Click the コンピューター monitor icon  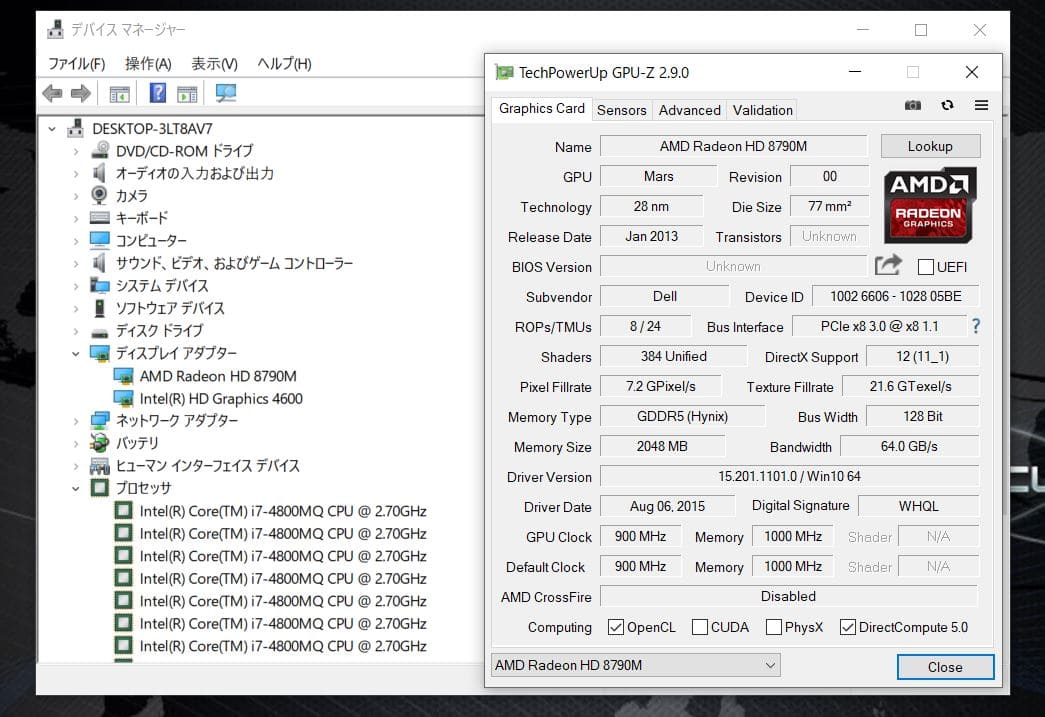(99, 240)
